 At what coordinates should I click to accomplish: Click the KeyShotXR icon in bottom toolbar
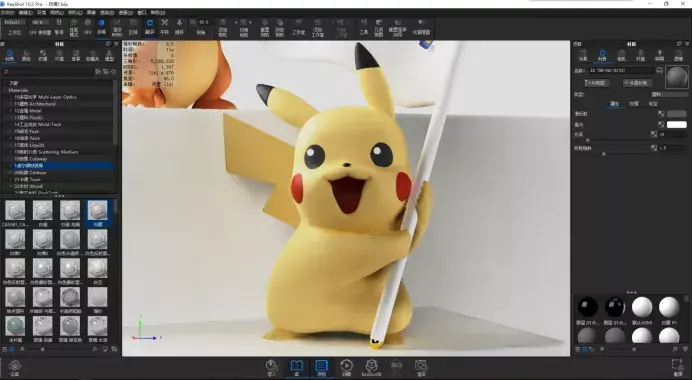pos(372,368)
